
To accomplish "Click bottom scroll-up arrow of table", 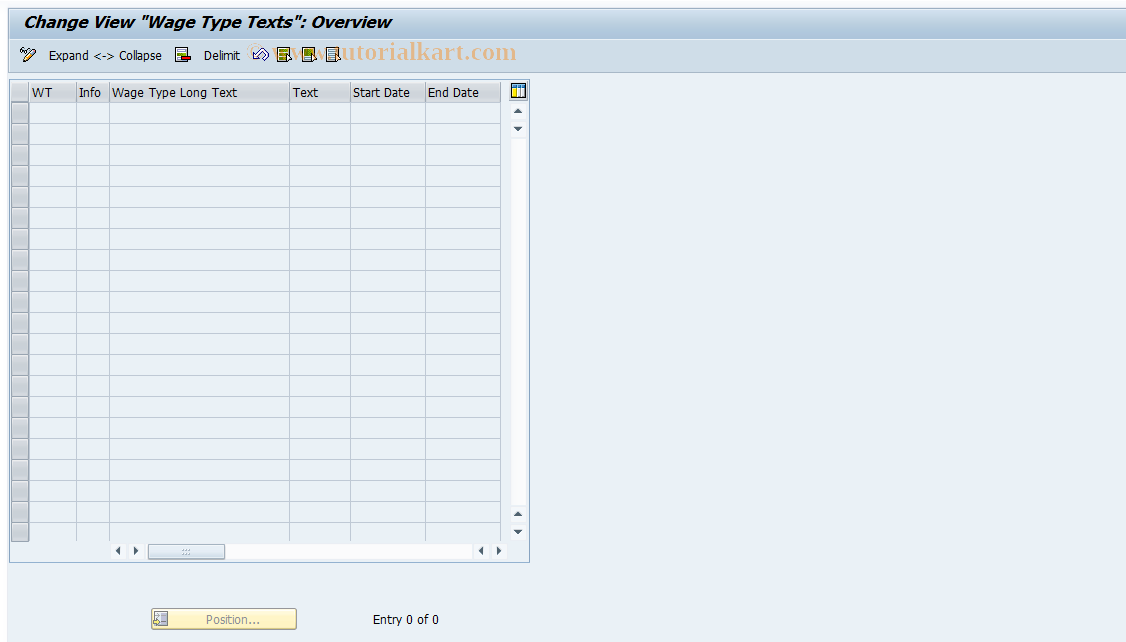I will [518, 514].
